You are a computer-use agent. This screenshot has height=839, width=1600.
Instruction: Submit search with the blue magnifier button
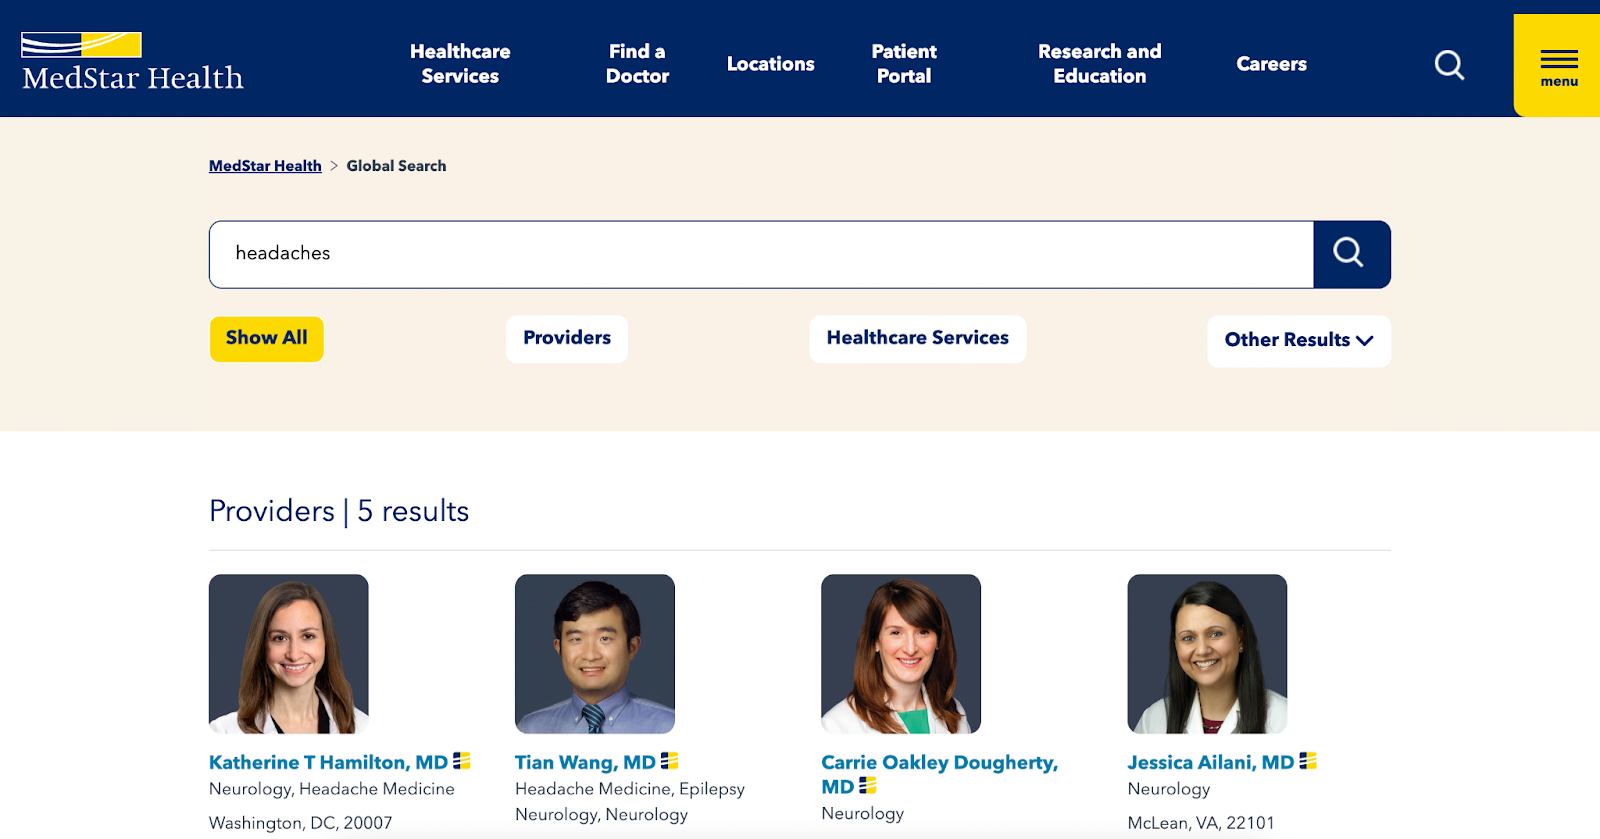coord(1351,254)
